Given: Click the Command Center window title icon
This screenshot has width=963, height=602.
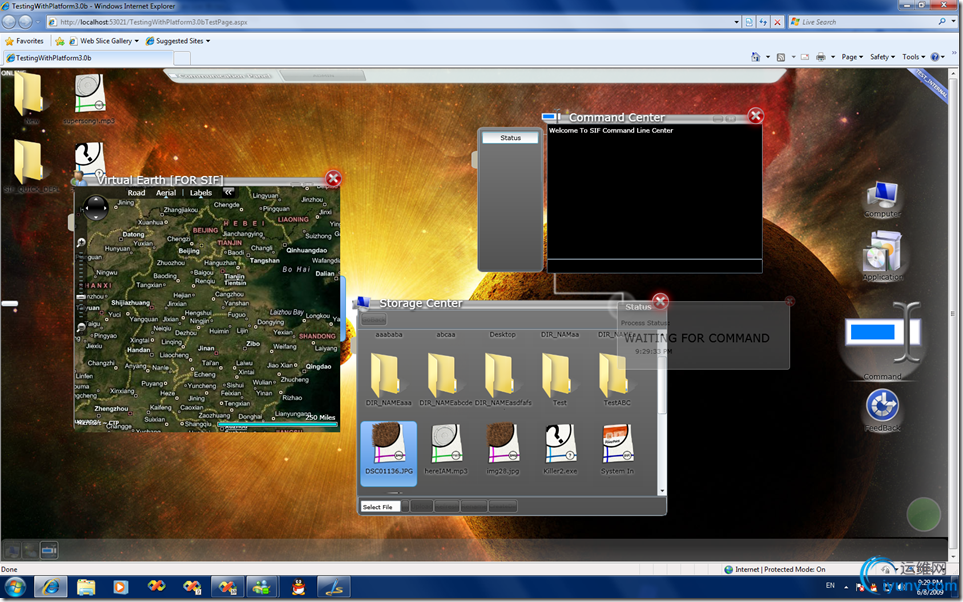Looking at the screenshot, I should coord(552,117).
